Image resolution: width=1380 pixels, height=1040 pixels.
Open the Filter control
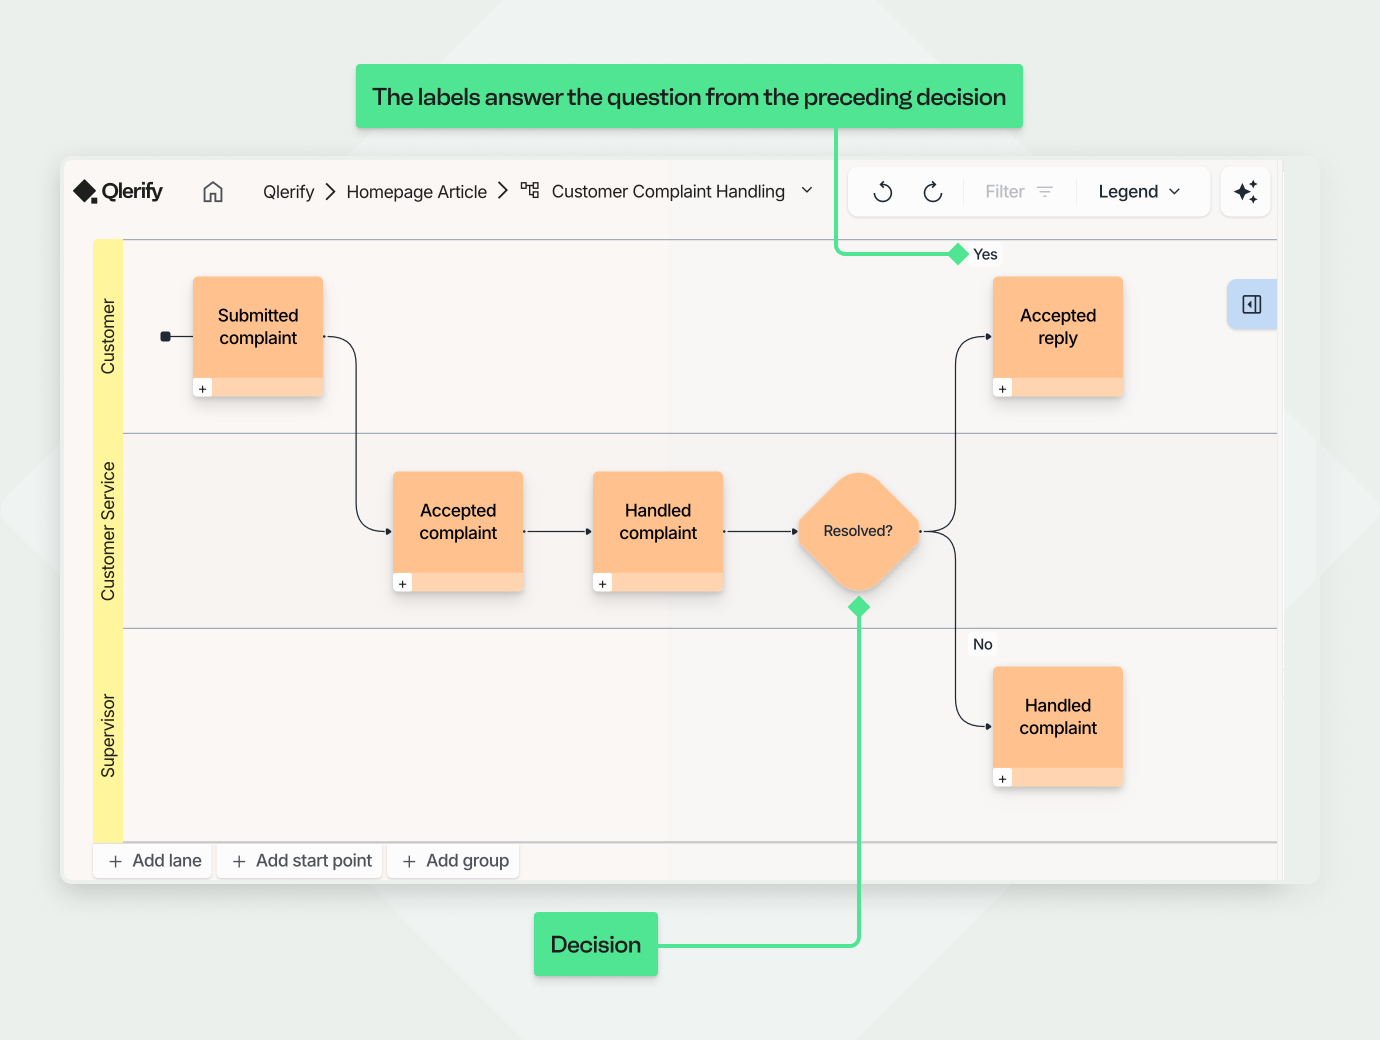[x=1019, y=192]
